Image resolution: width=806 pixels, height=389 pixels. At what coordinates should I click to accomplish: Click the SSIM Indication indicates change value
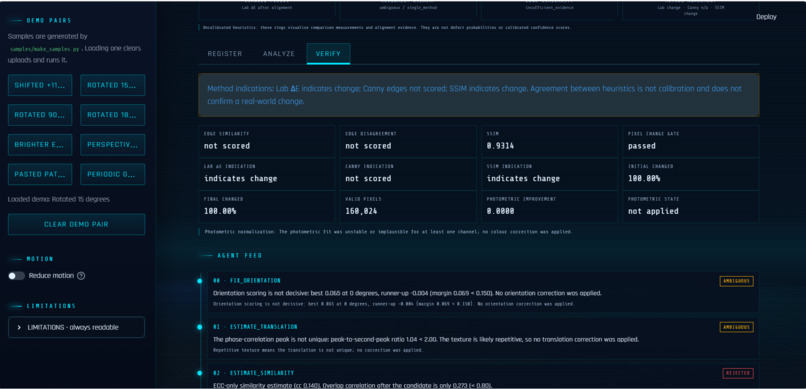point(523,178)
